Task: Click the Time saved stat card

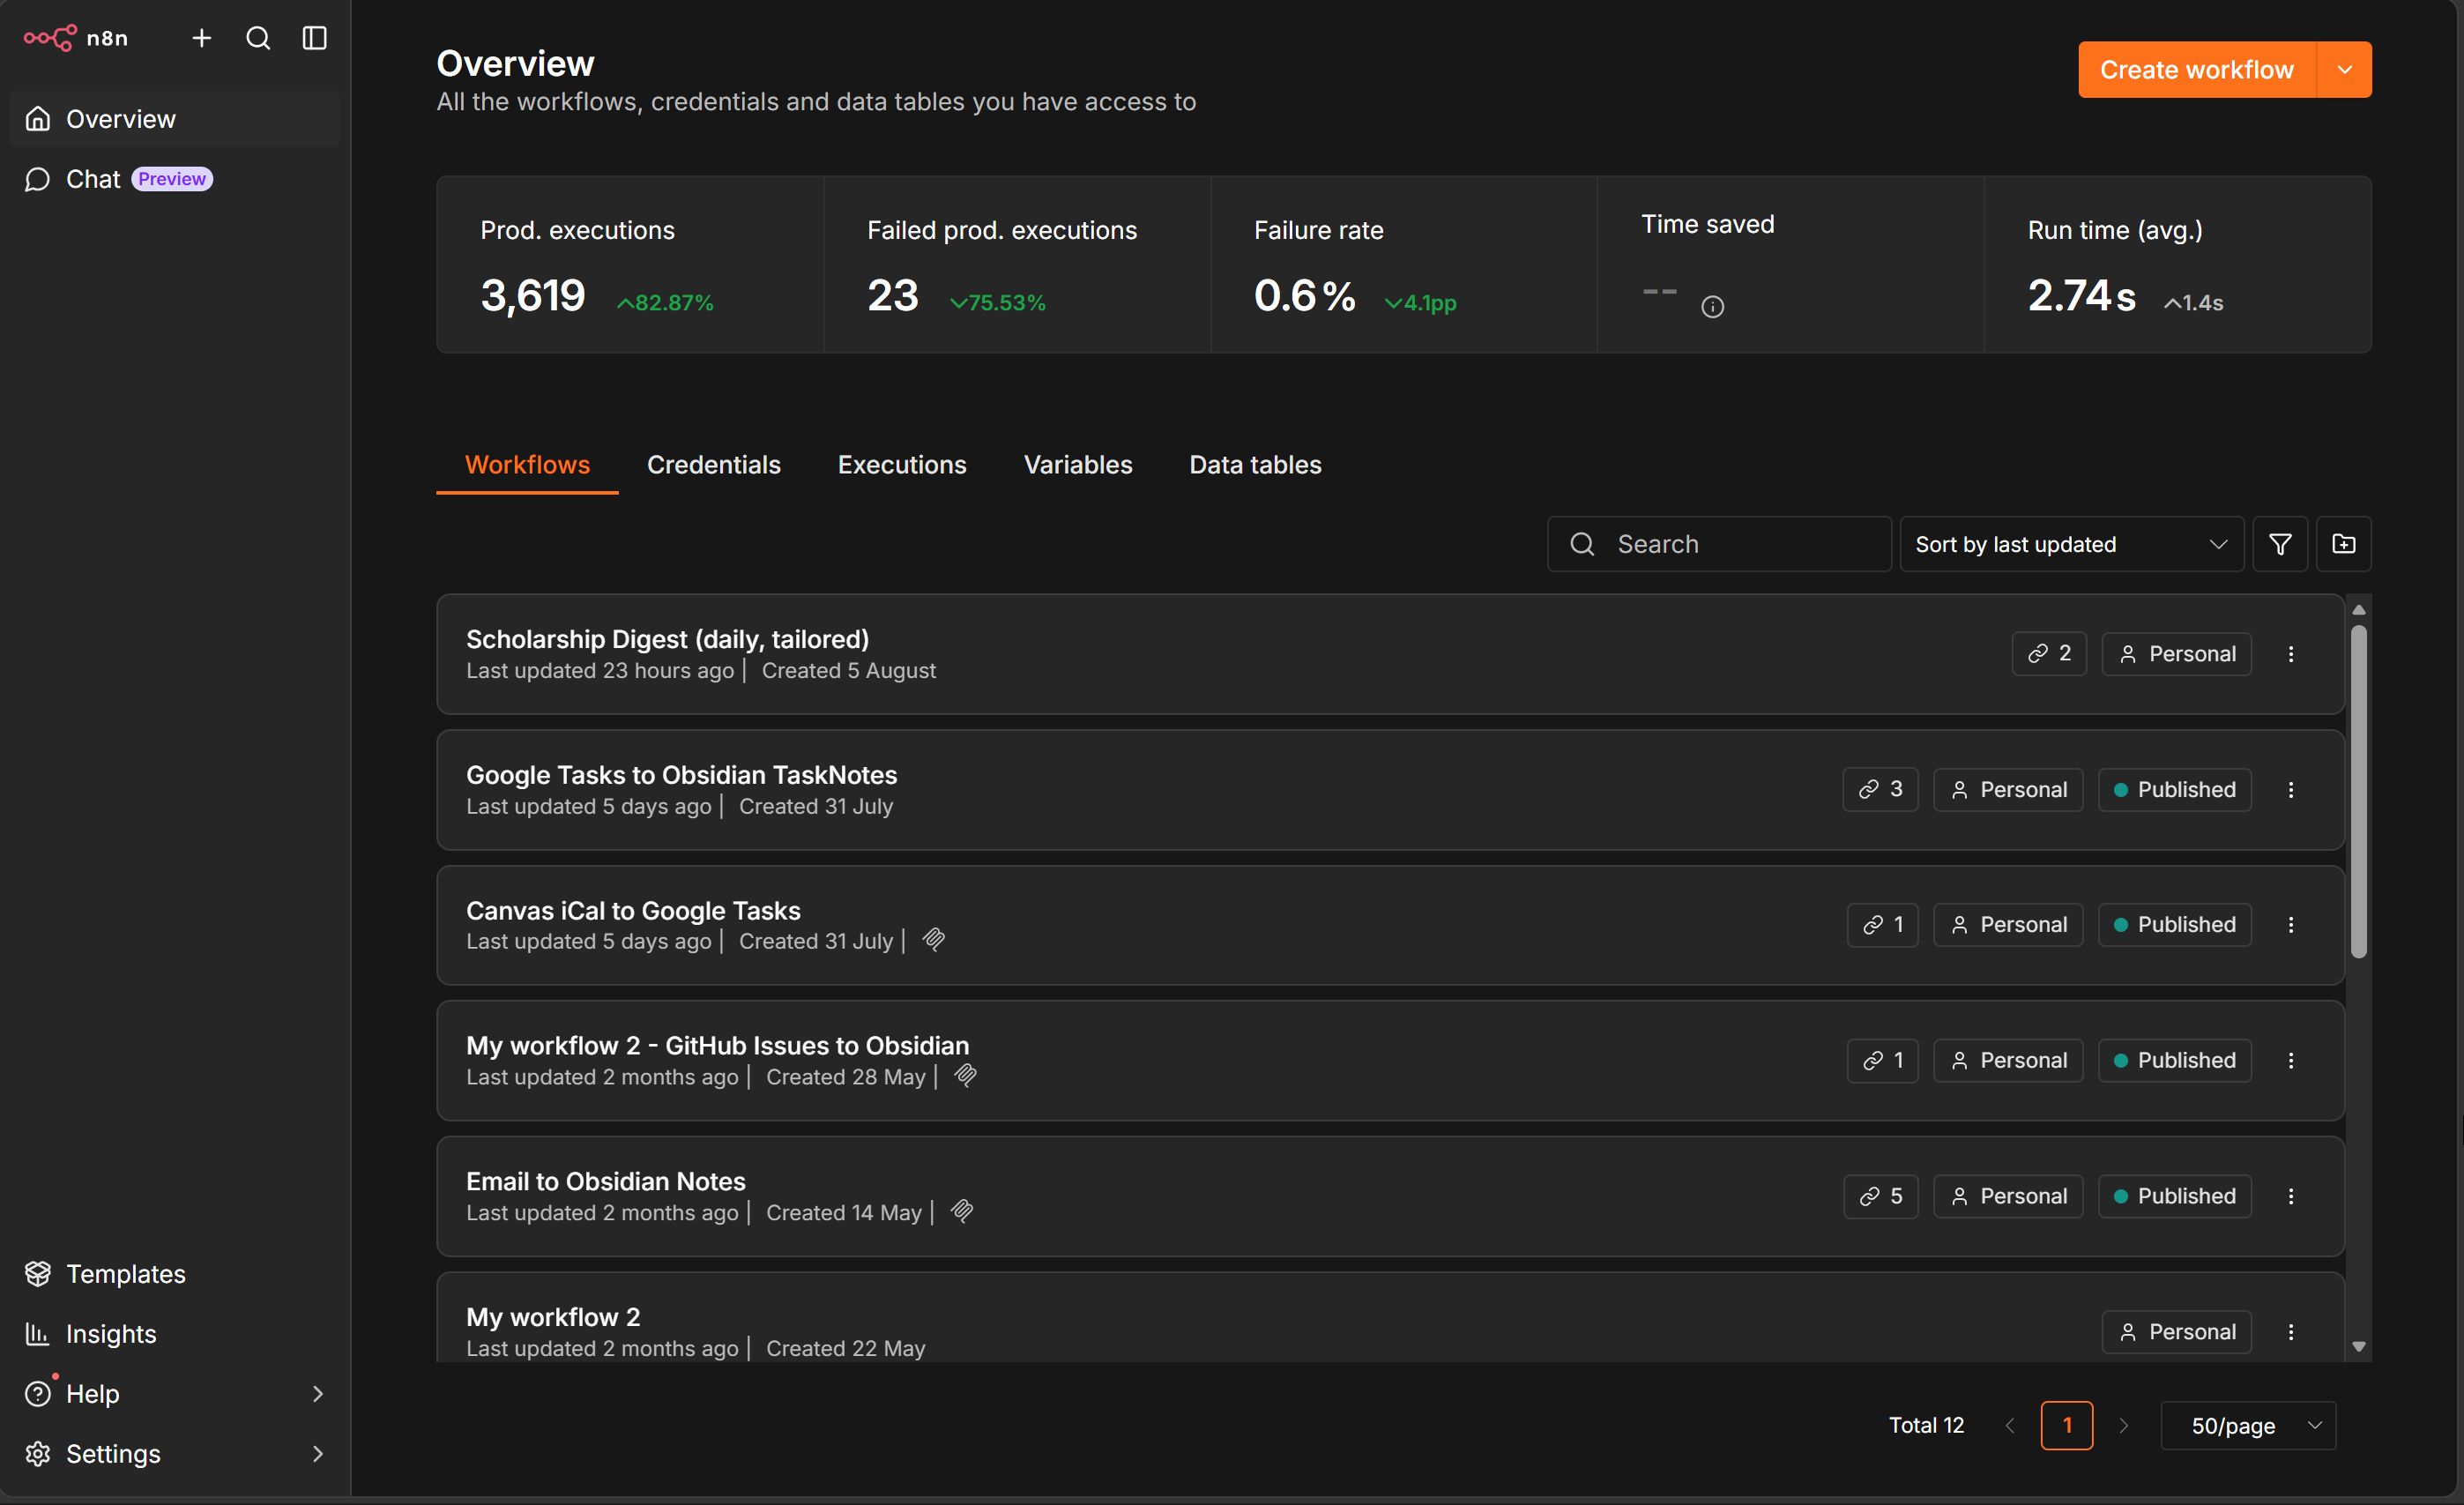Action: [x=1791, y=265]
